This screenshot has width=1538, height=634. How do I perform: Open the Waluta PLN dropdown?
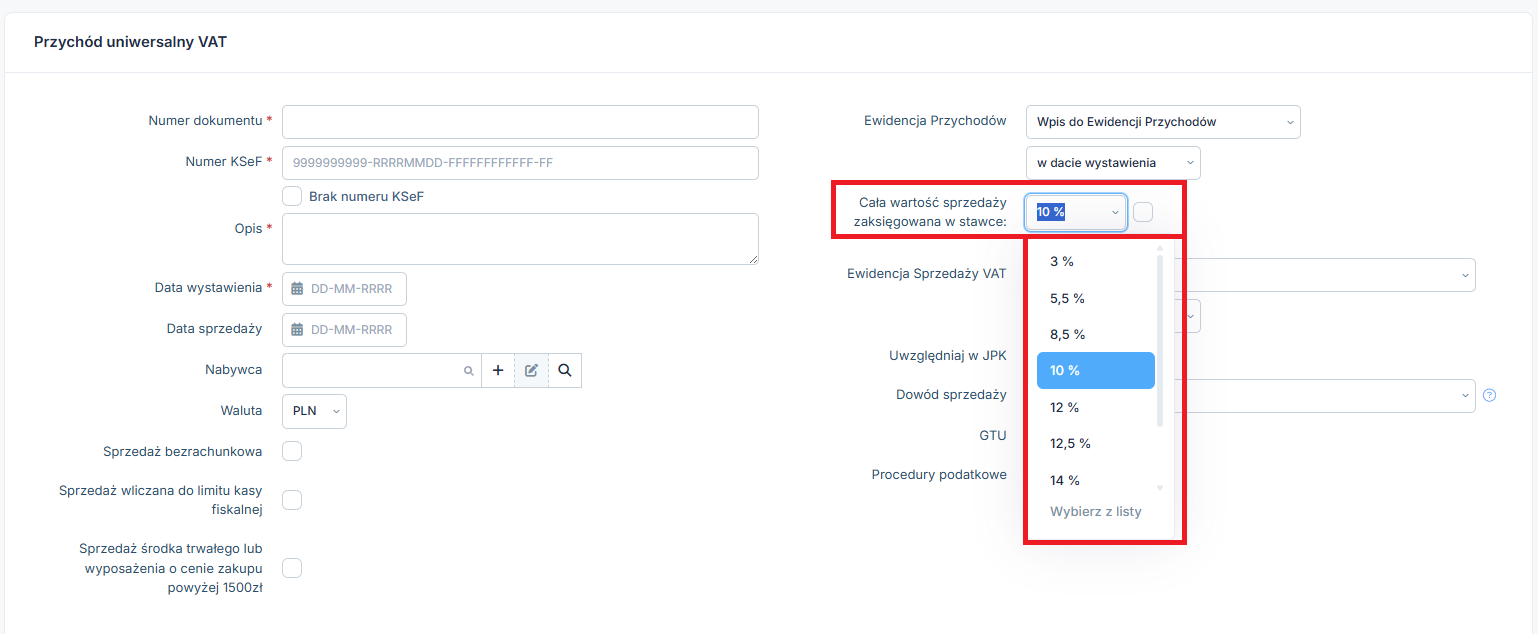pos(315,411)
